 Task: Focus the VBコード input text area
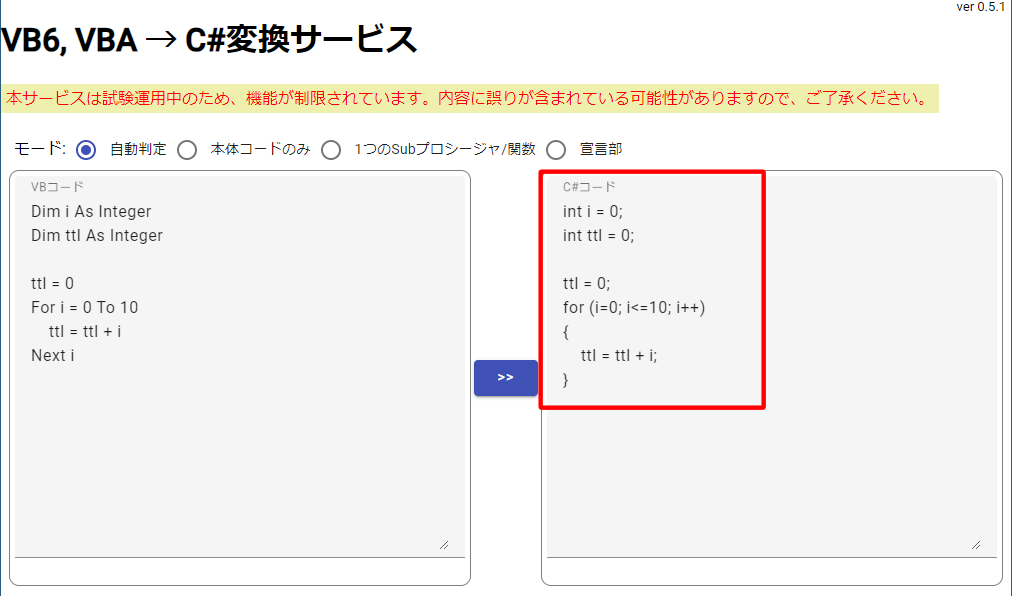click(x=240, y=367)
